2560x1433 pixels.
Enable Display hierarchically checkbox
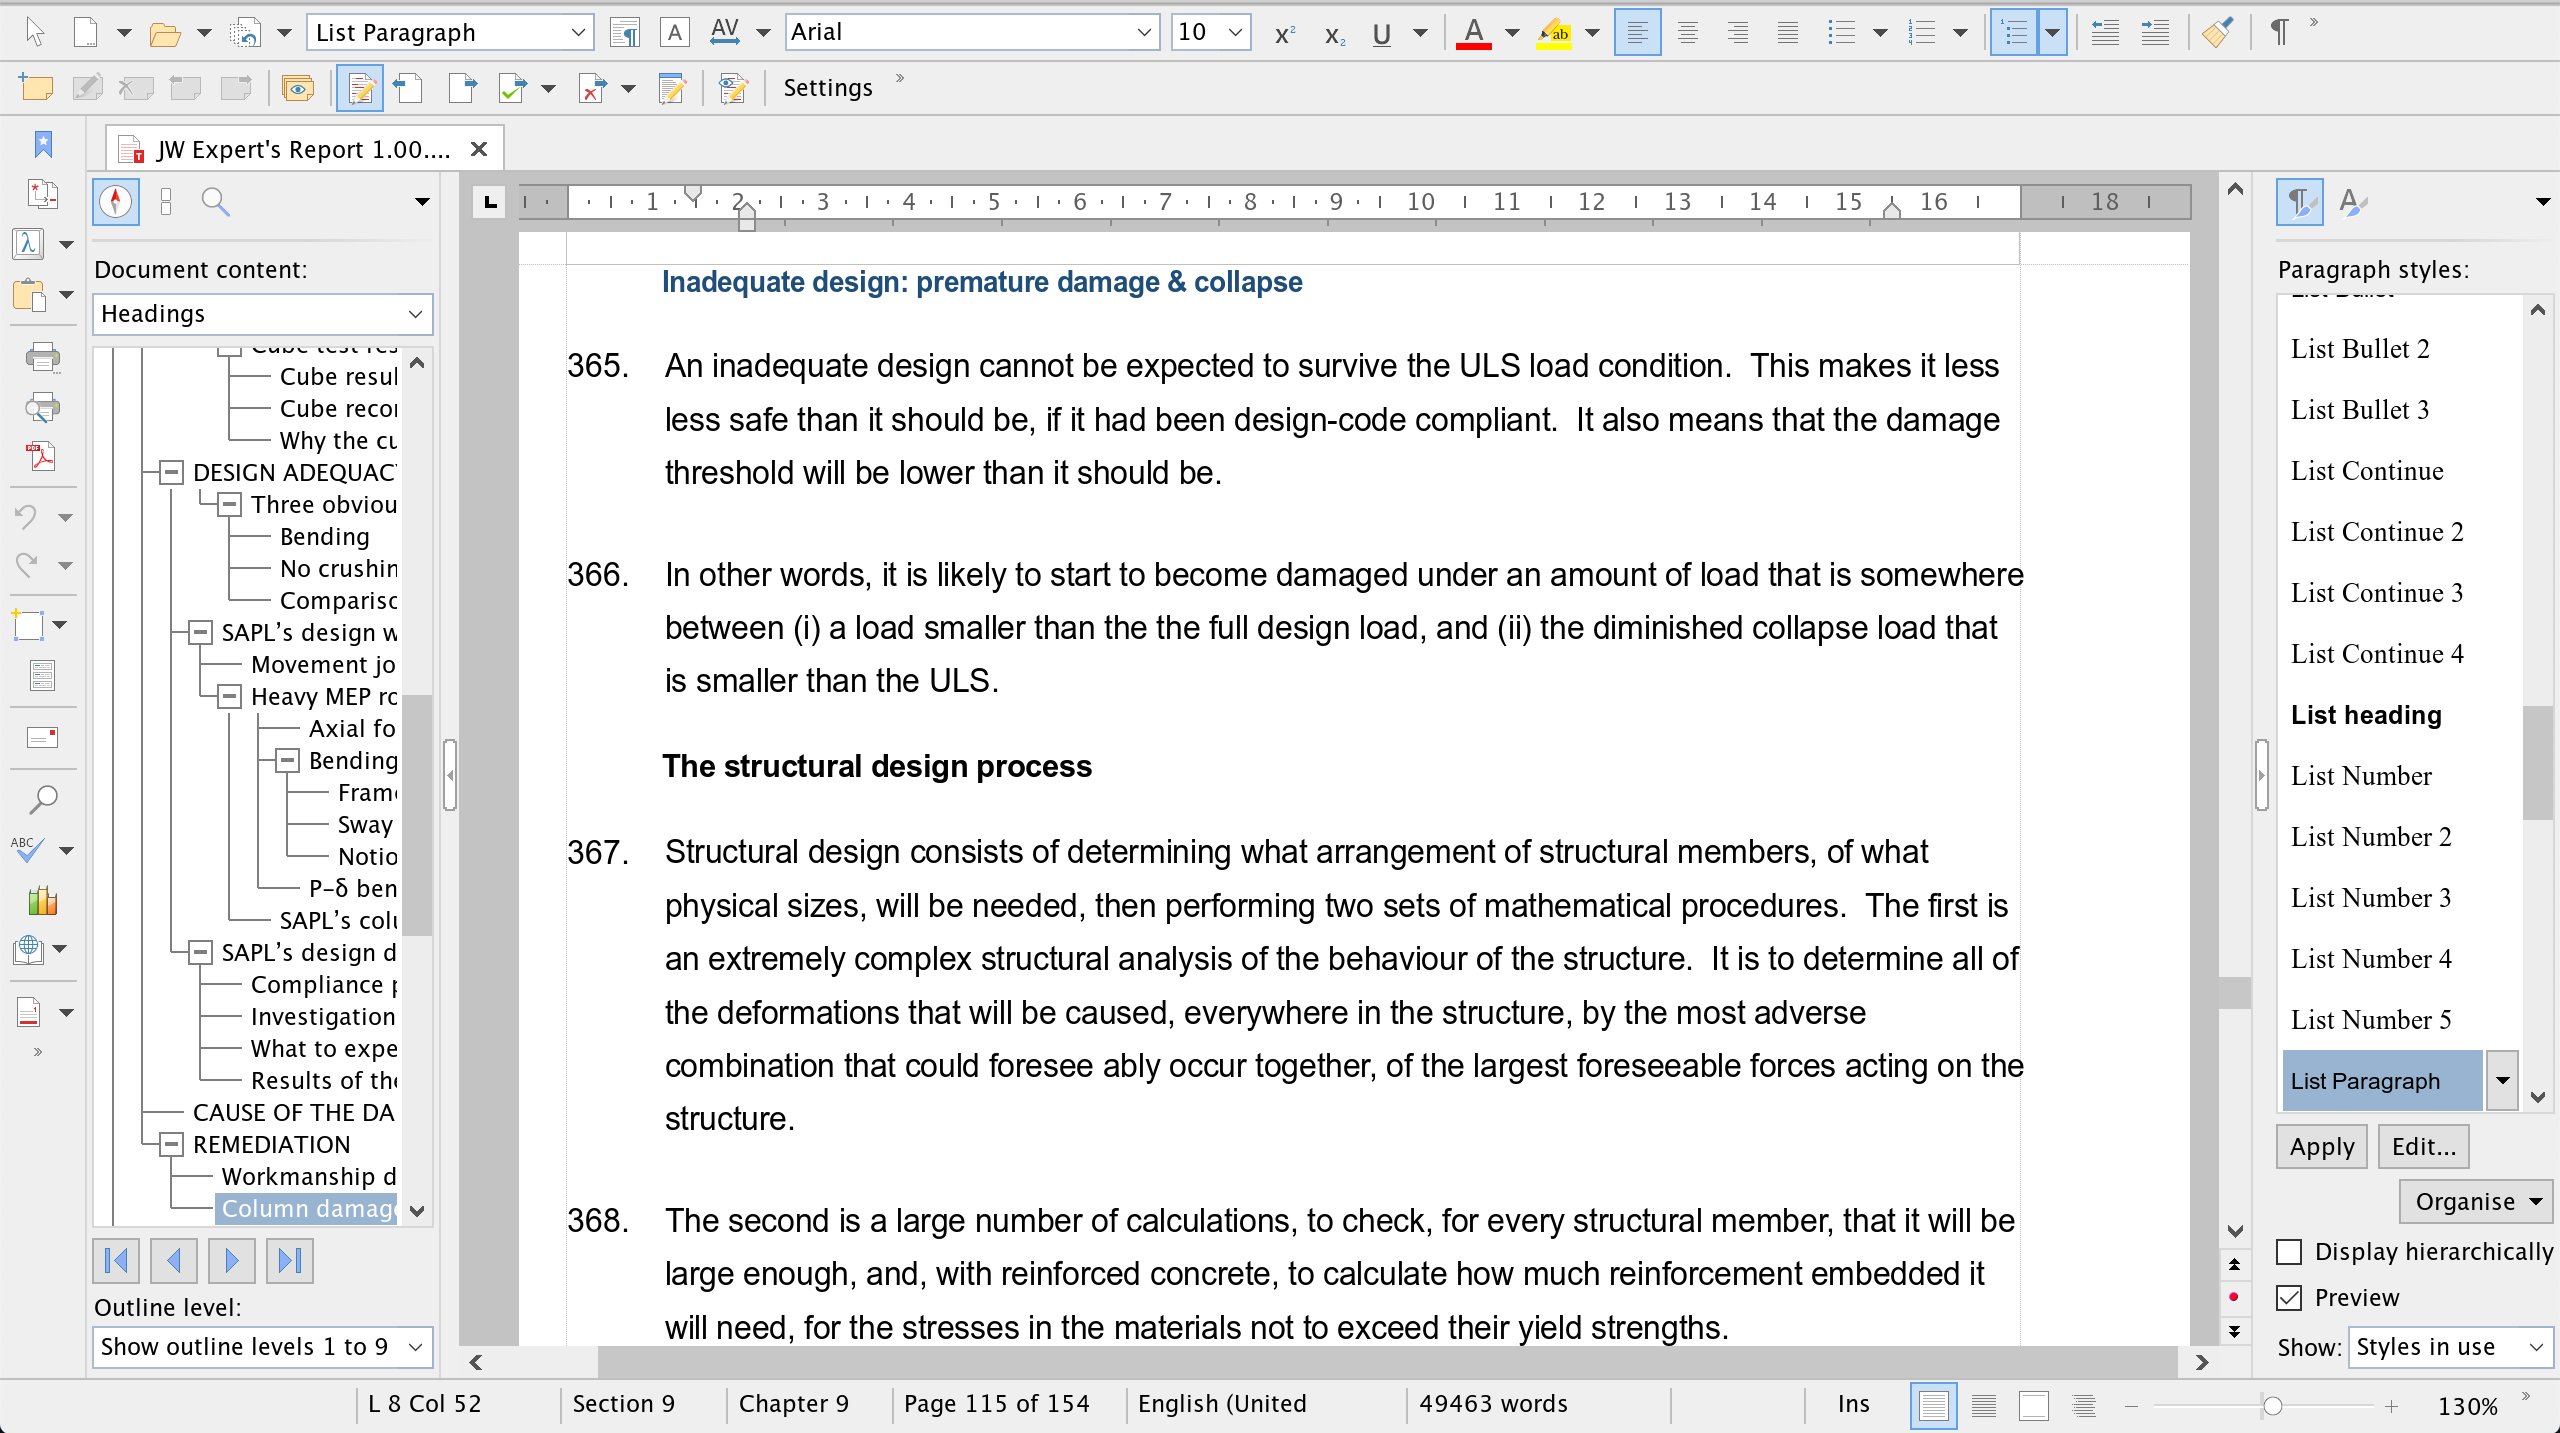2289,1252
